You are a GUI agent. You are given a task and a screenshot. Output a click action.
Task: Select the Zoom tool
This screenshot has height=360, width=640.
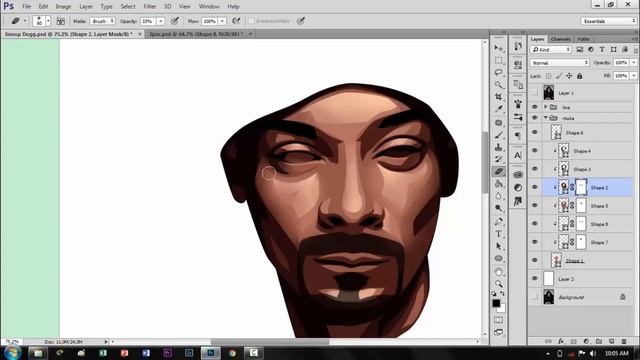coord(498,284)
